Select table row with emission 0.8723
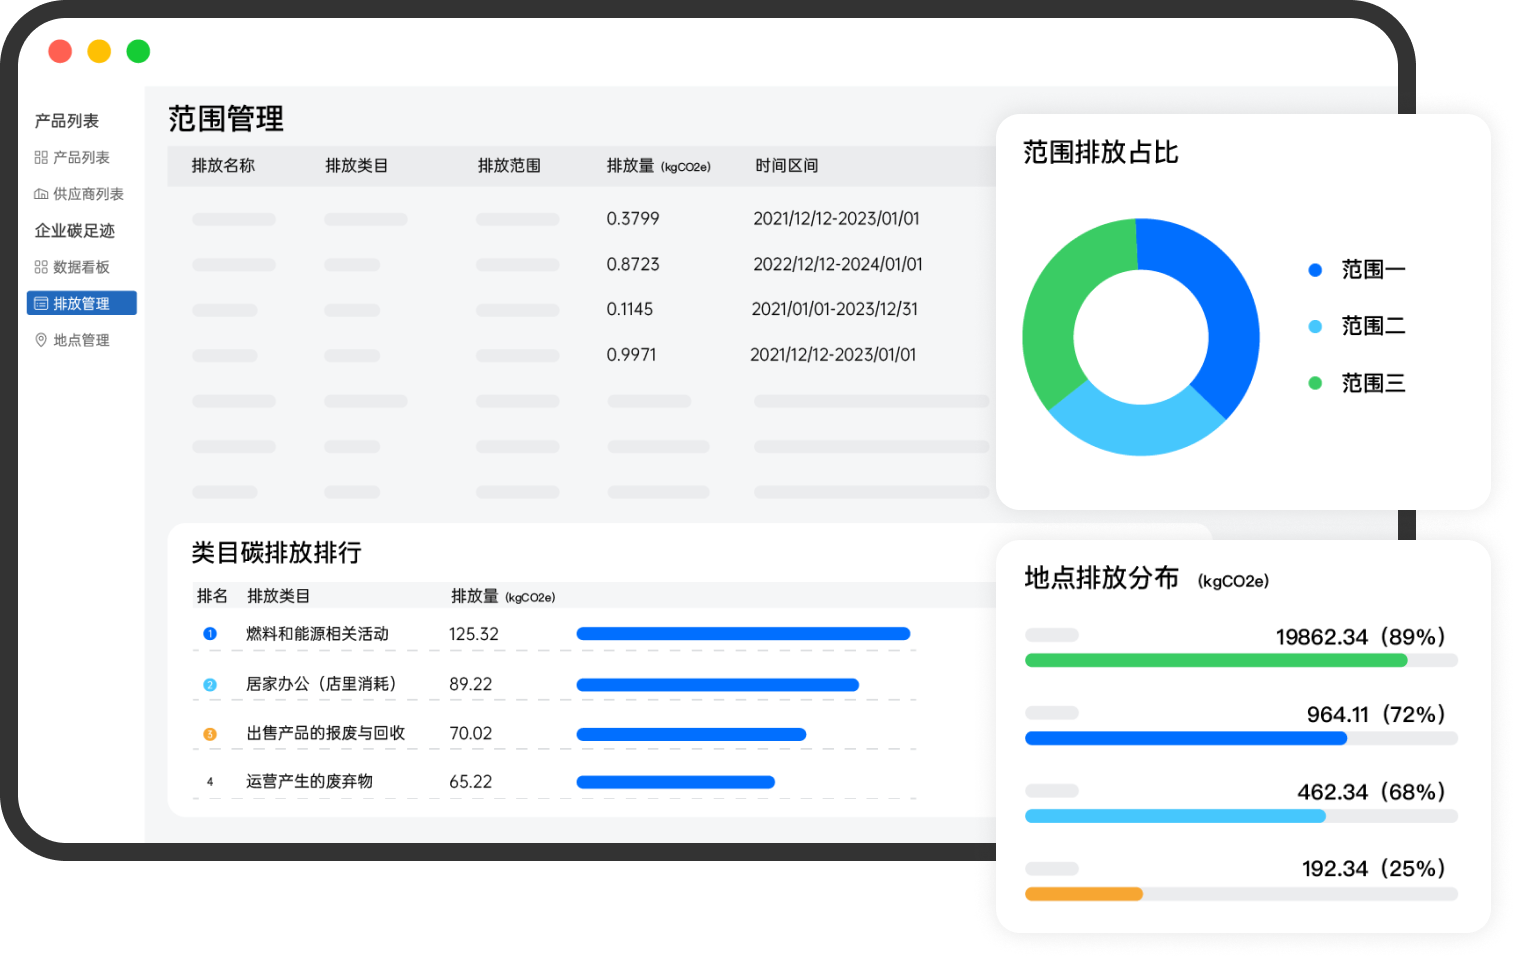 click(633, 264)
